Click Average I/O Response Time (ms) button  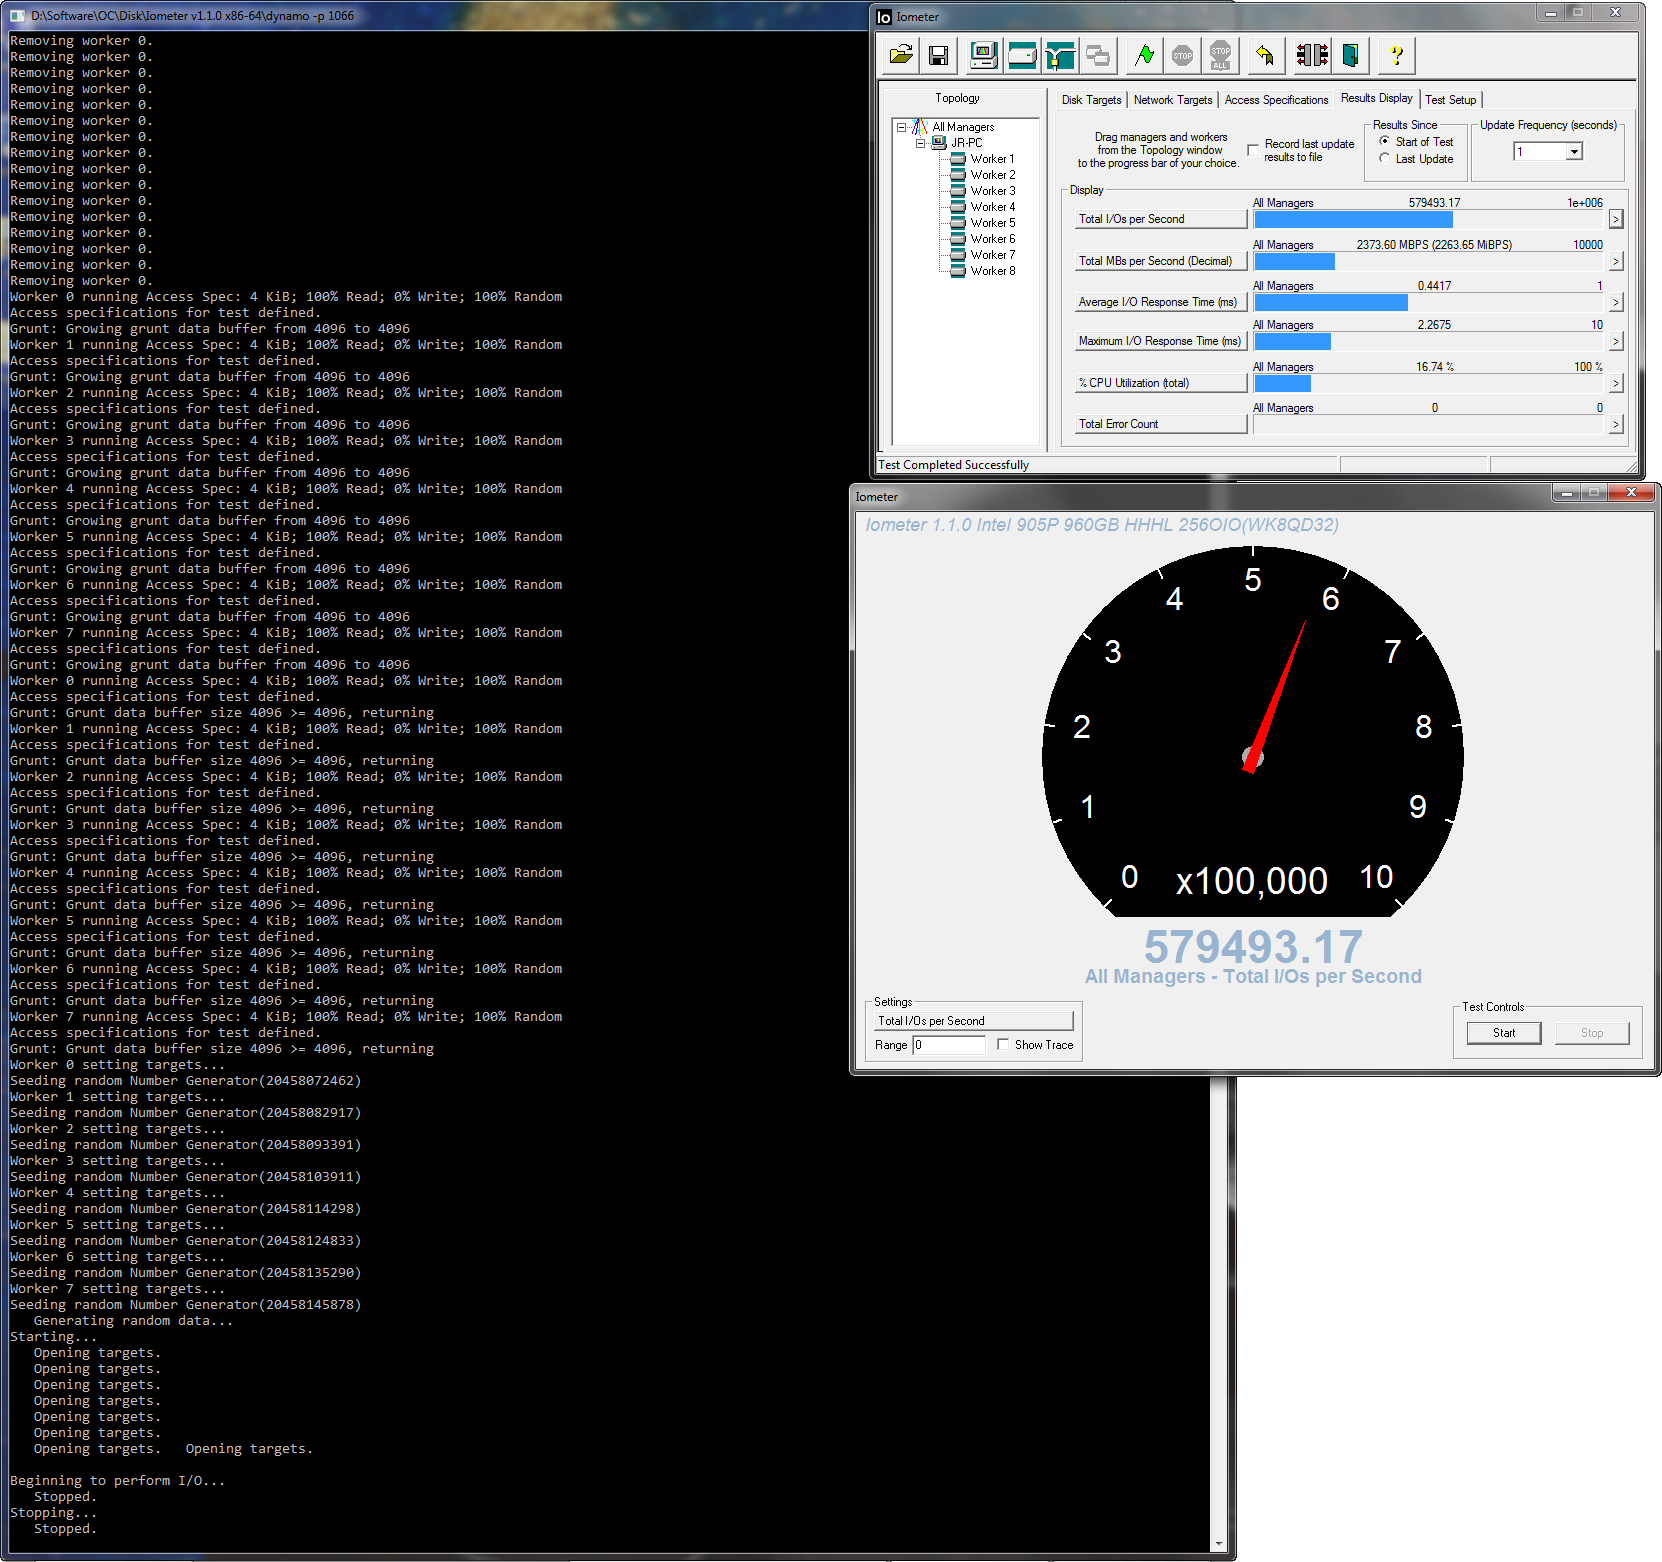point(1161,302)
